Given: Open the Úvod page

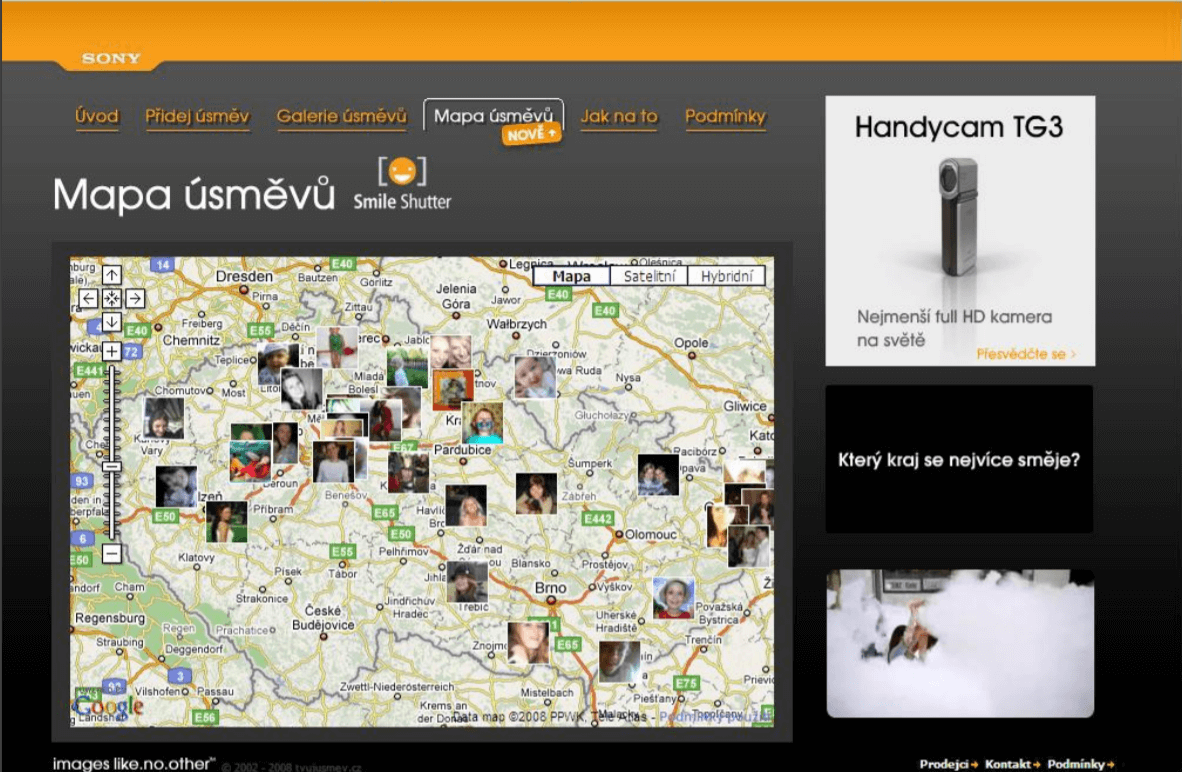Looking at the screenshot, I should point(96,116).
